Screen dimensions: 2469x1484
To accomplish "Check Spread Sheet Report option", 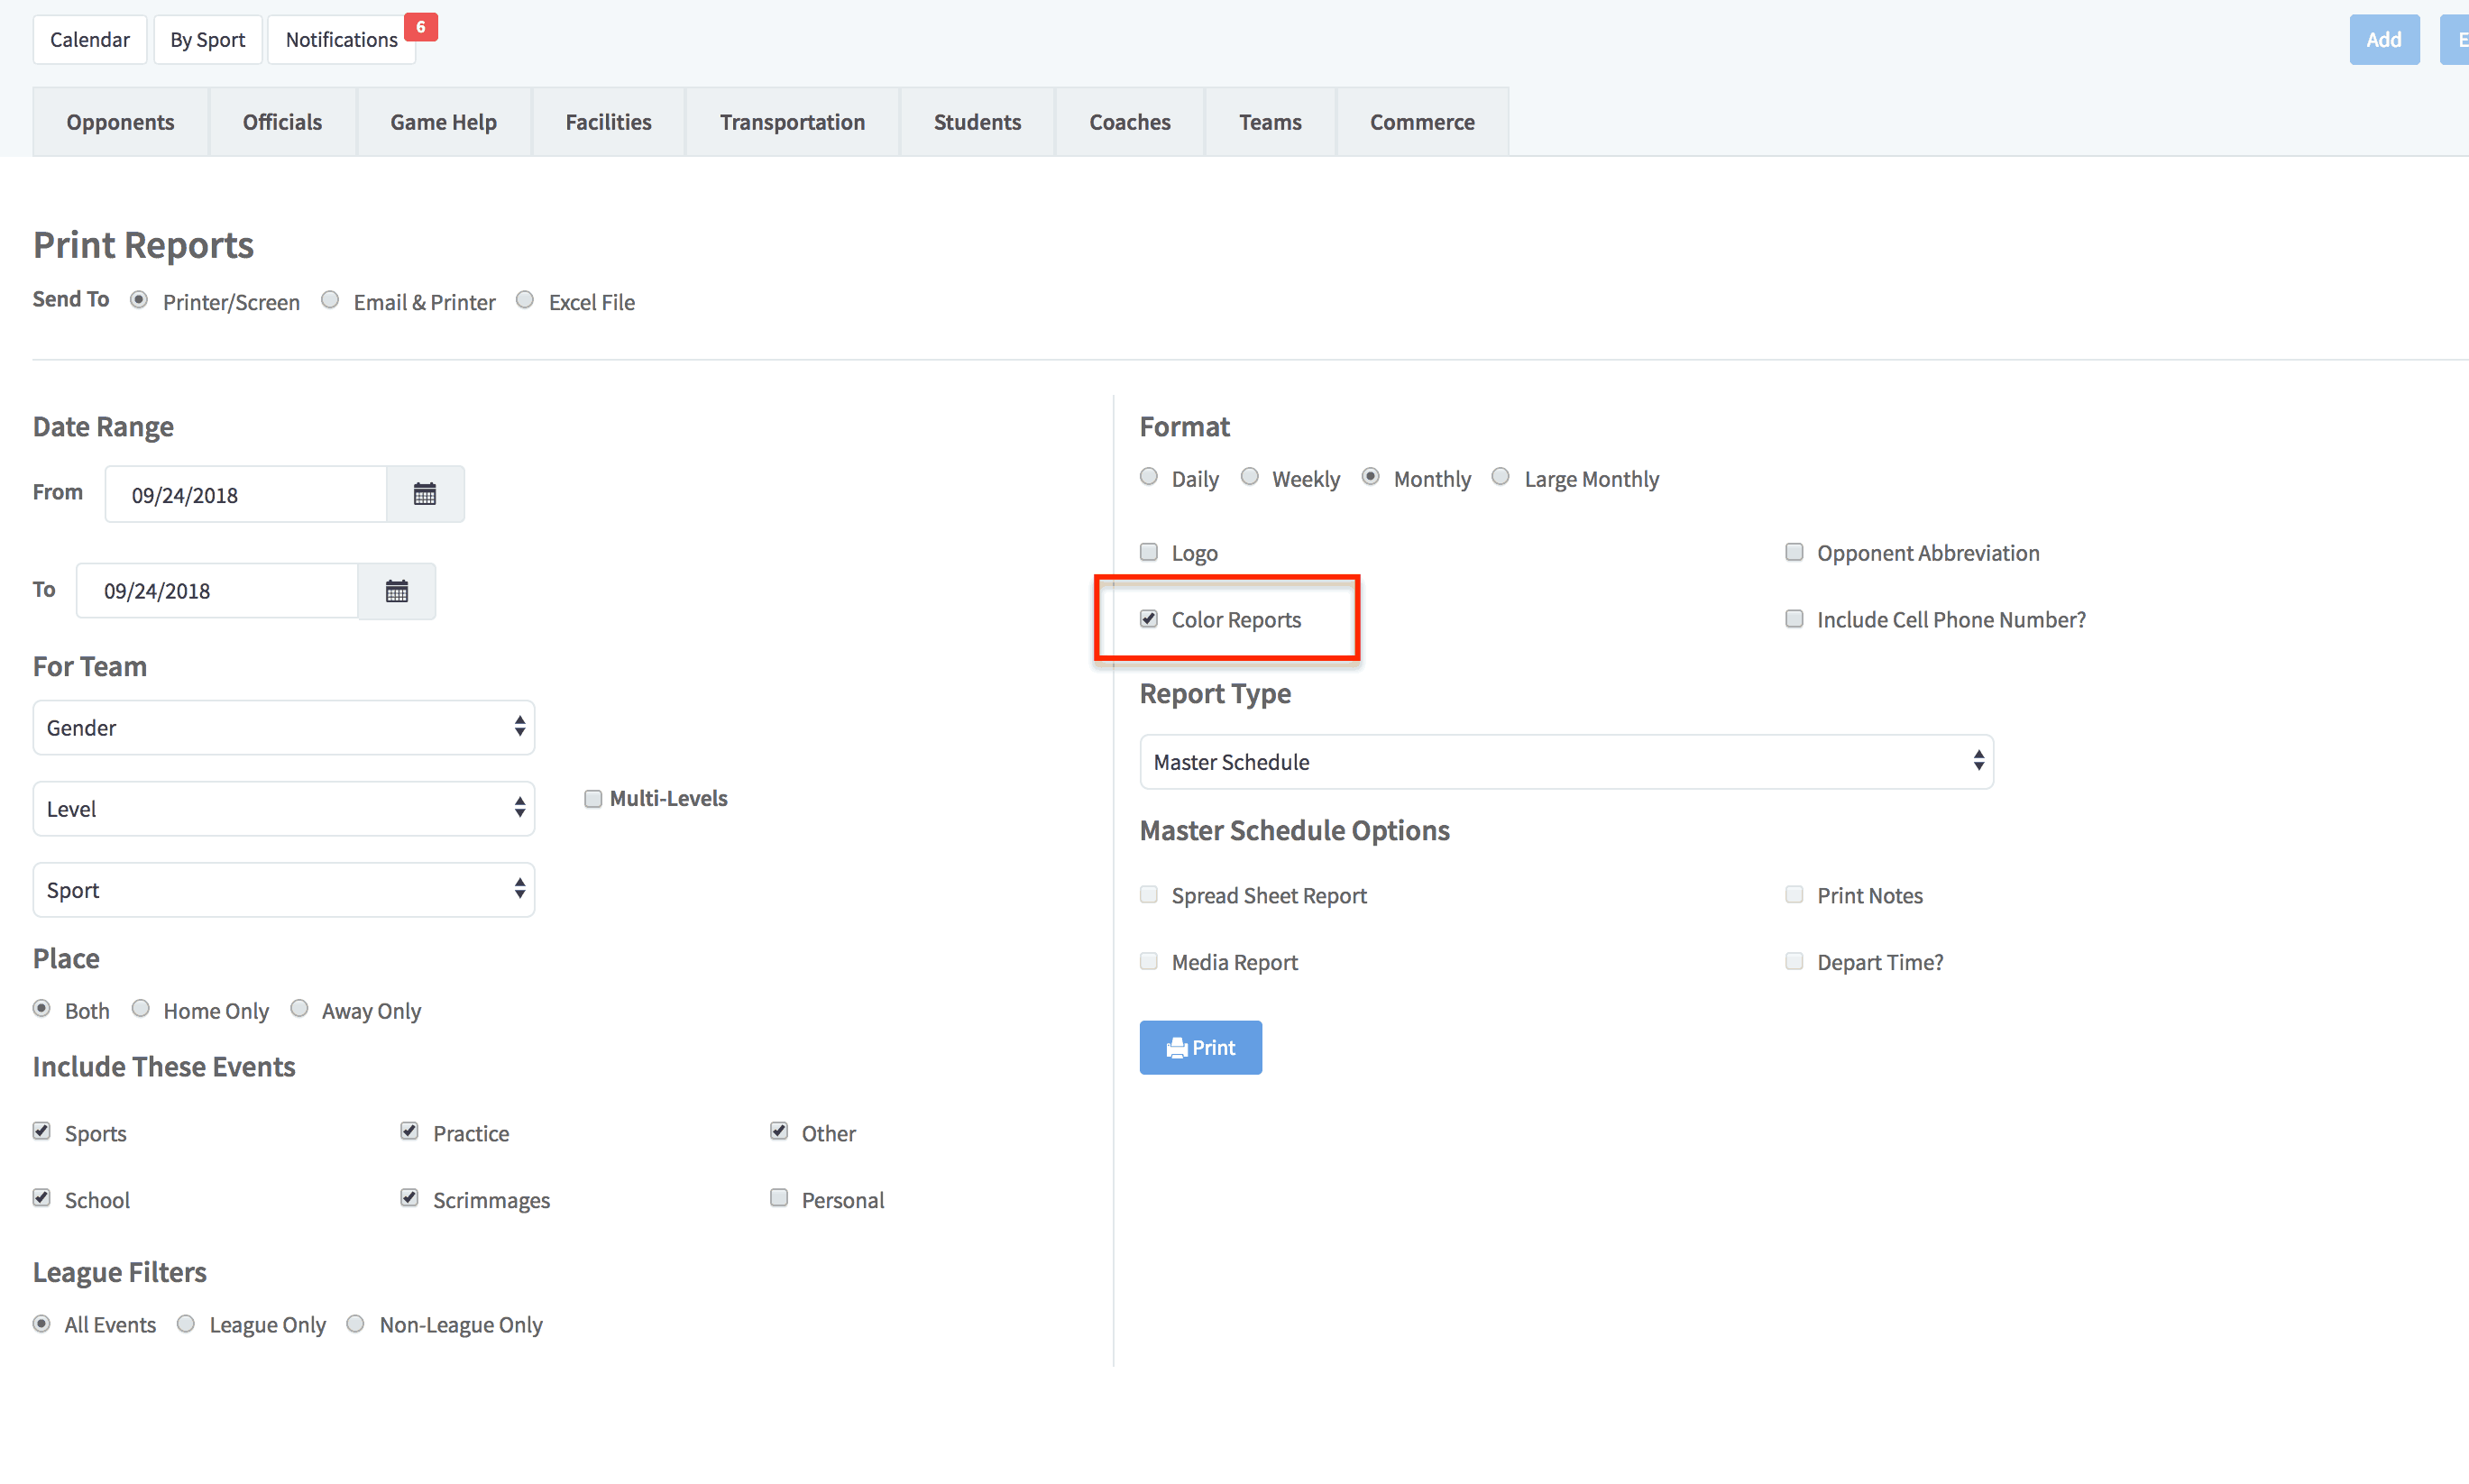I will click(1149, 894).
